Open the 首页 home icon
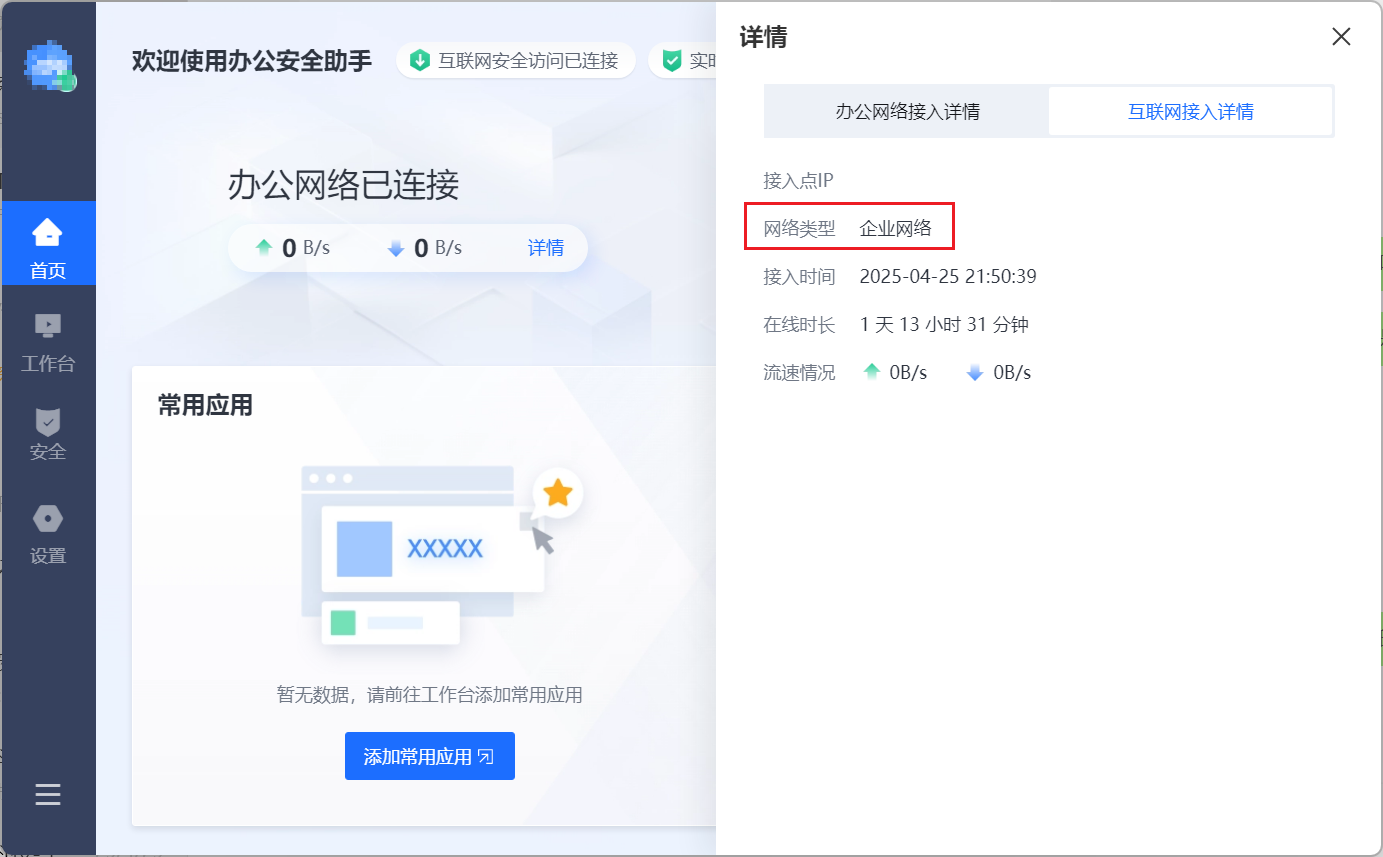 [47, 234]
